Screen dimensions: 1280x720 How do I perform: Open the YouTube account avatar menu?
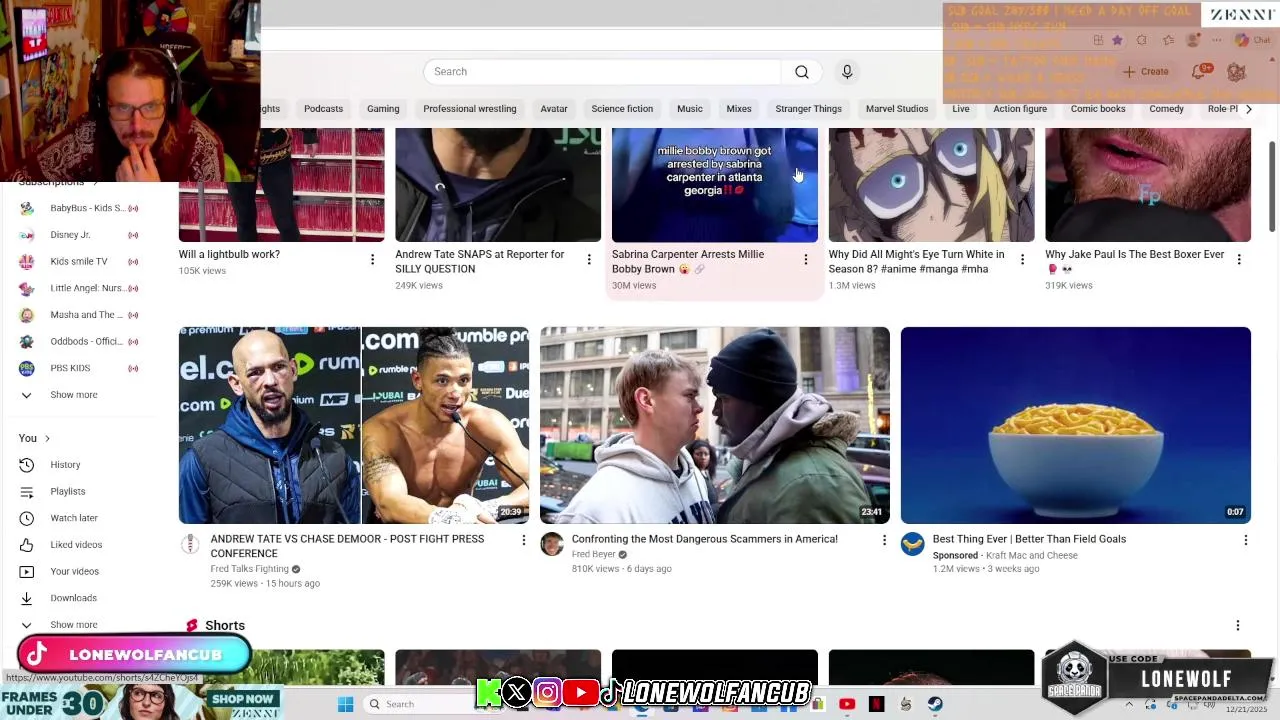(x=1237, y=72)
